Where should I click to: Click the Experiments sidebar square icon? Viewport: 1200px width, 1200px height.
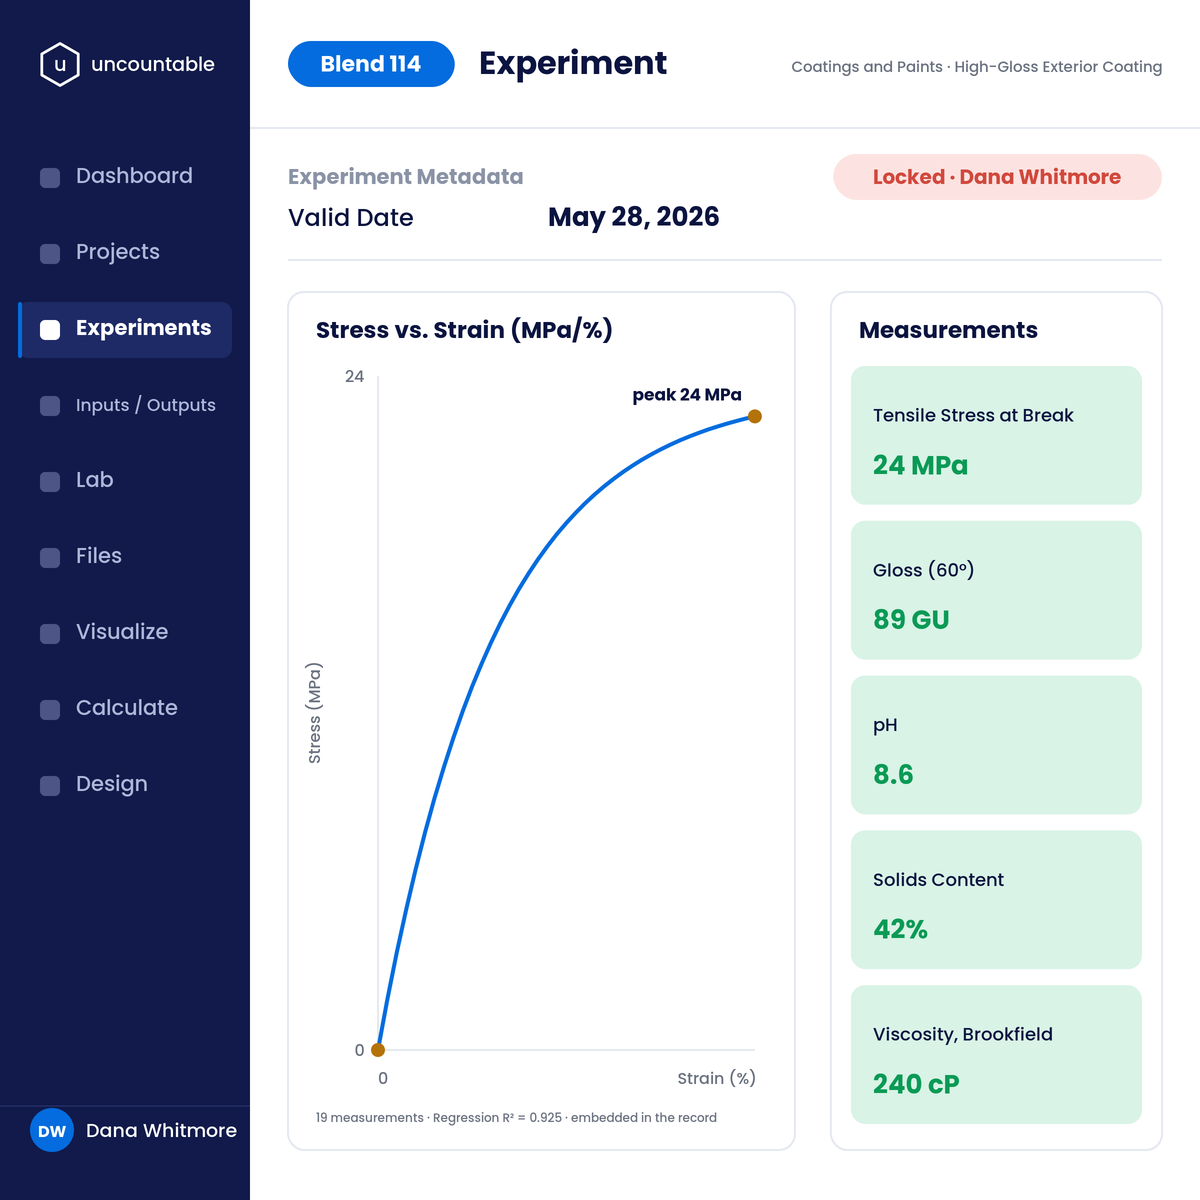[x=50, y=330]
